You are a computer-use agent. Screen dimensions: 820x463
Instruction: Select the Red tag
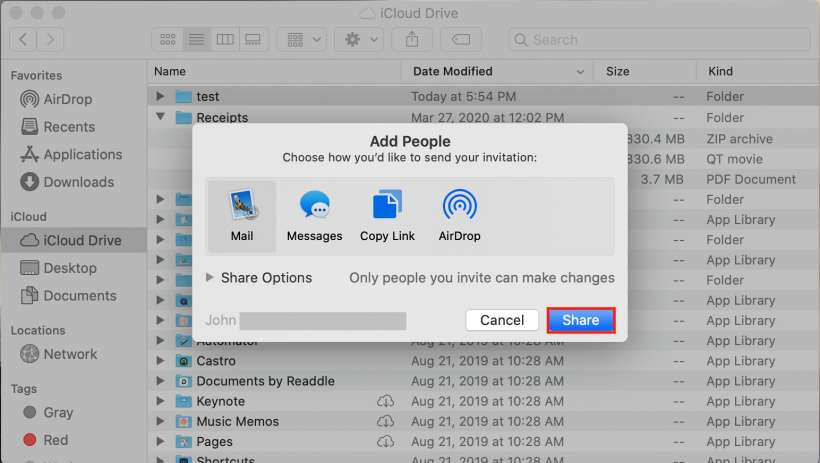click(x=45, y=440)
